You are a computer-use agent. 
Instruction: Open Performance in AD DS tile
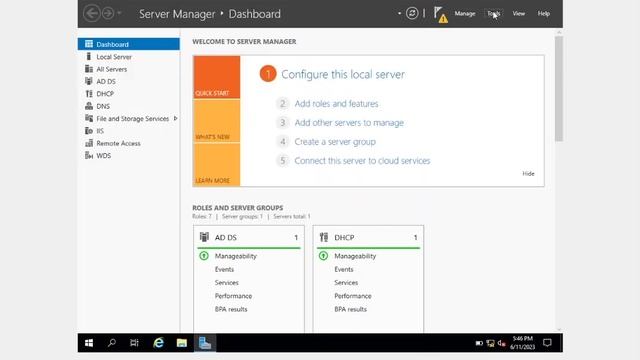233,296
